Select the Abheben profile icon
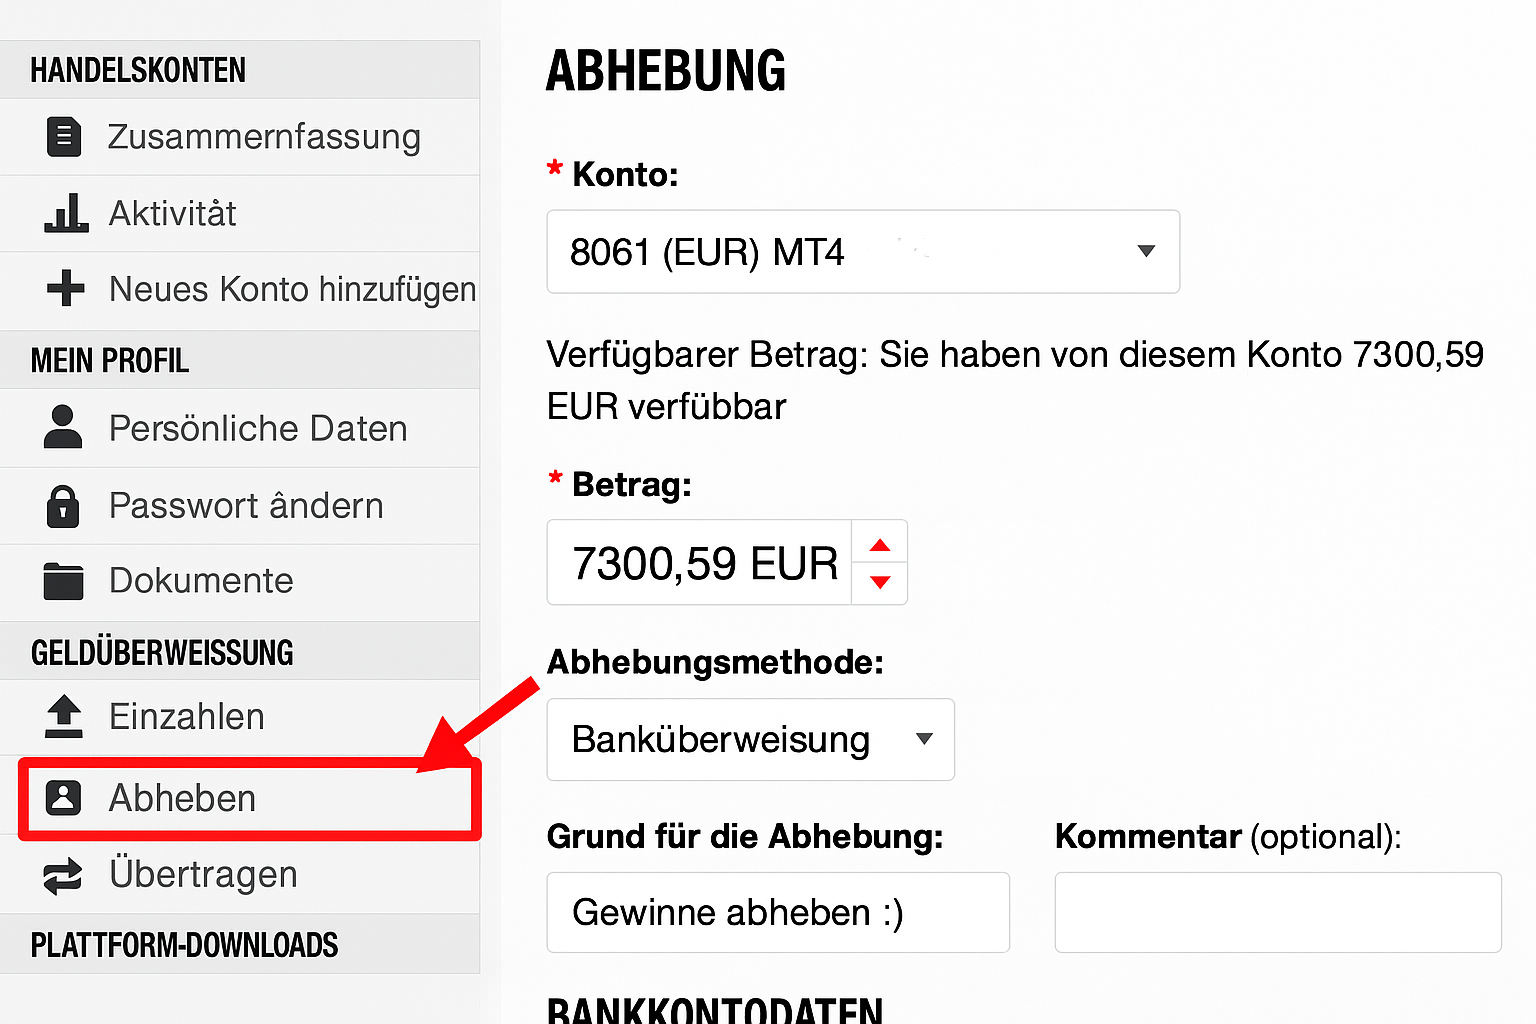Screen dimensions: 1536x1024 click(64, 798)
